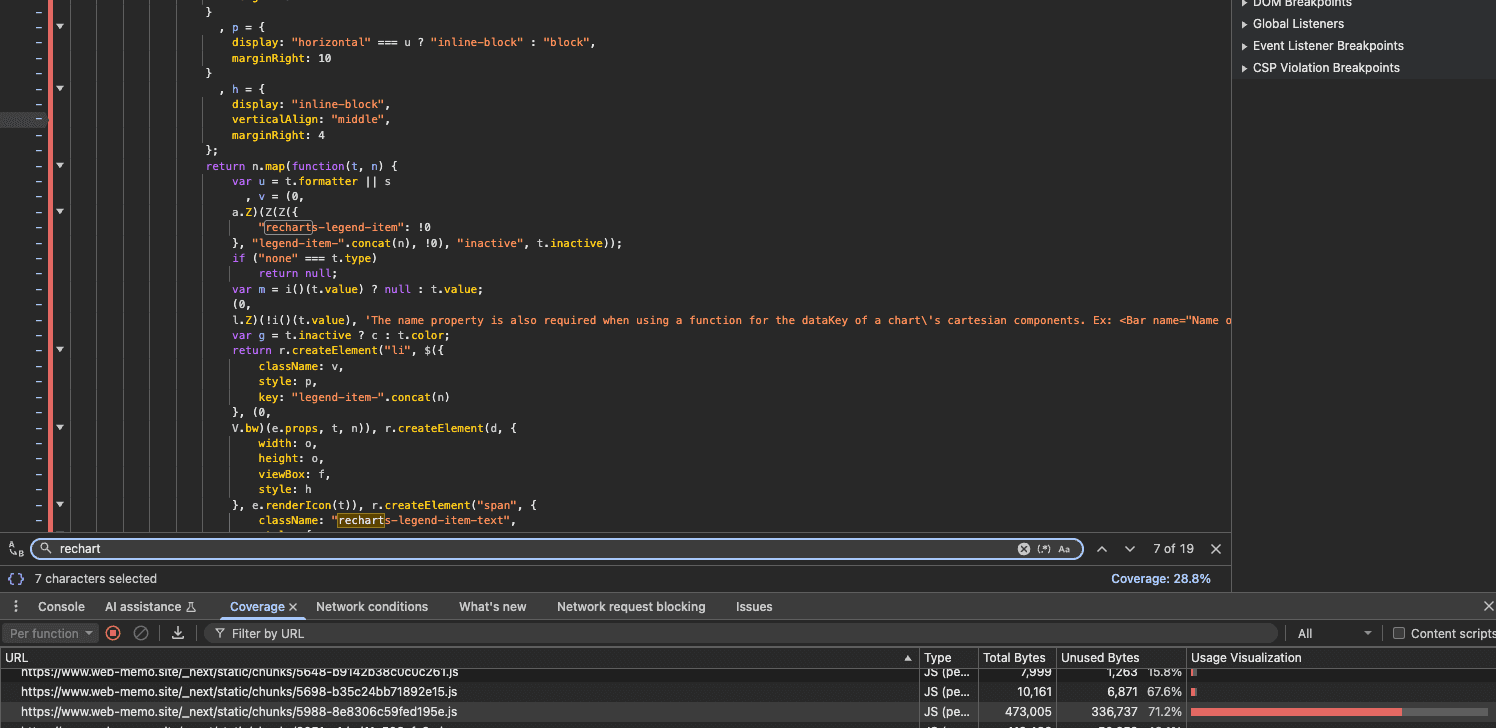The image size is (1496, 728).
Task: Click the pretty-print curly braces icon
Action: 16,578
